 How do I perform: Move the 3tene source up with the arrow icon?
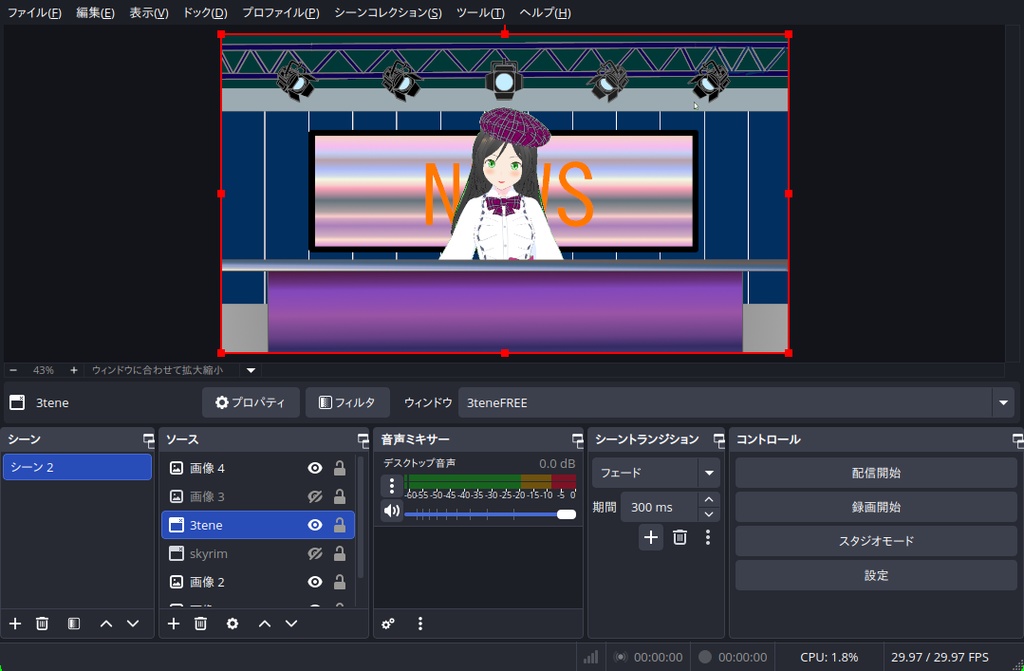(264, 623)
